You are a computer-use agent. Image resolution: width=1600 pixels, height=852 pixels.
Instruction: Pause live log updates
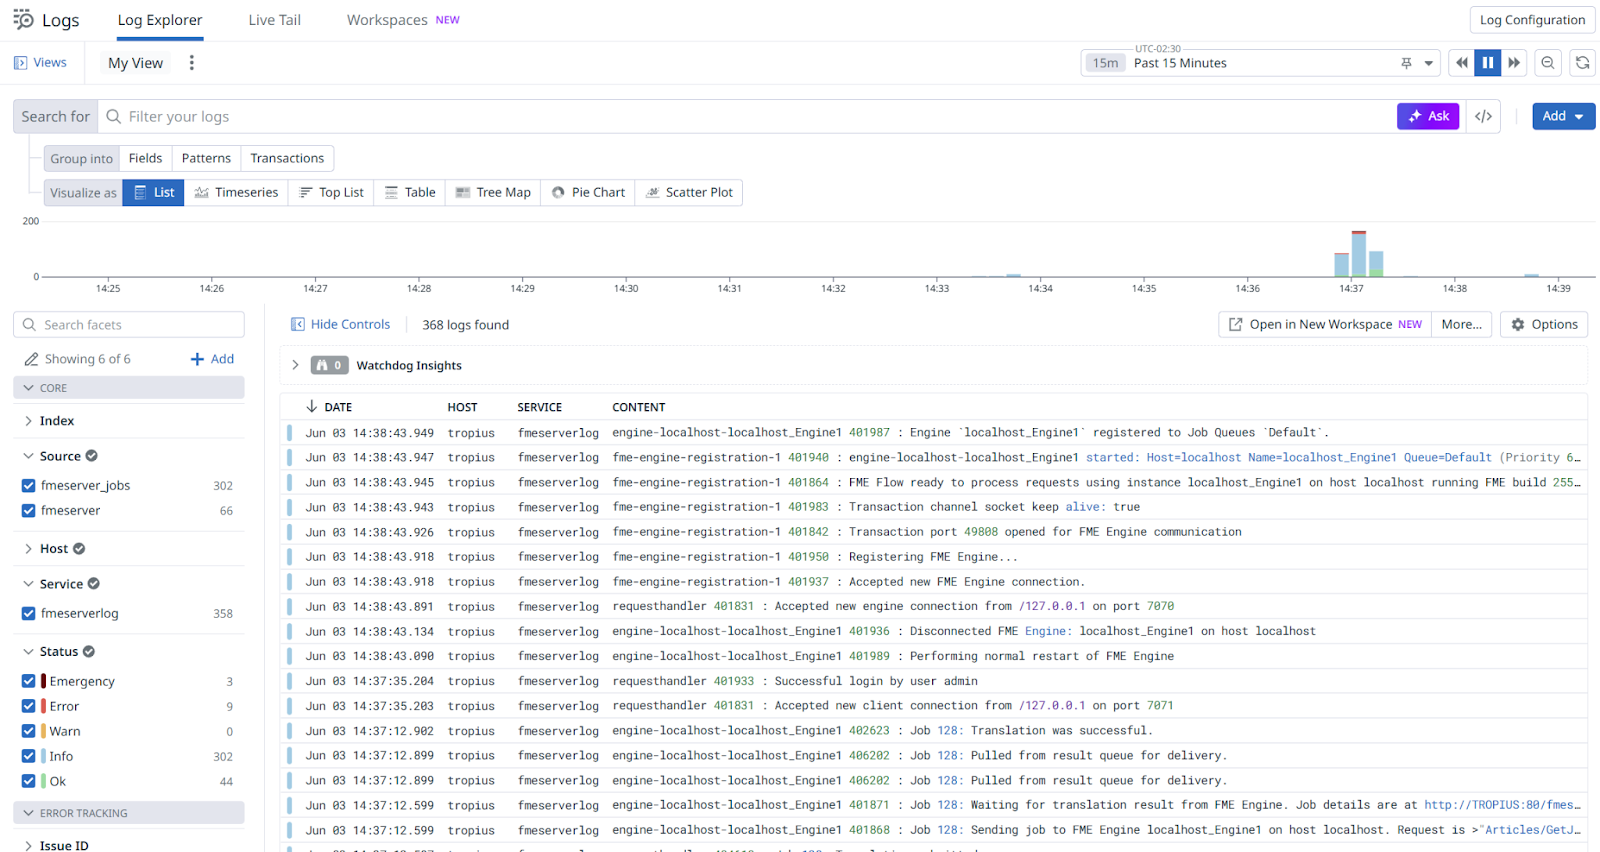(1488, 63)
